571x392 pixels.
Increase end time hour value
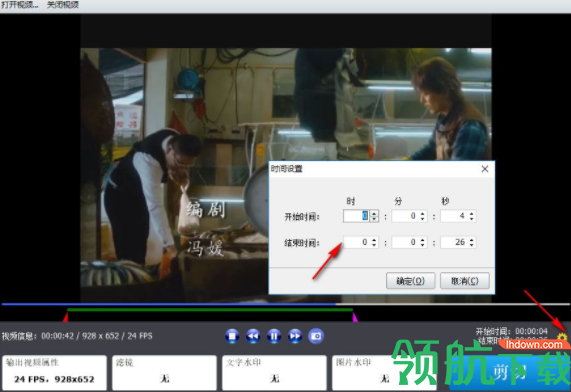(374, 240)
